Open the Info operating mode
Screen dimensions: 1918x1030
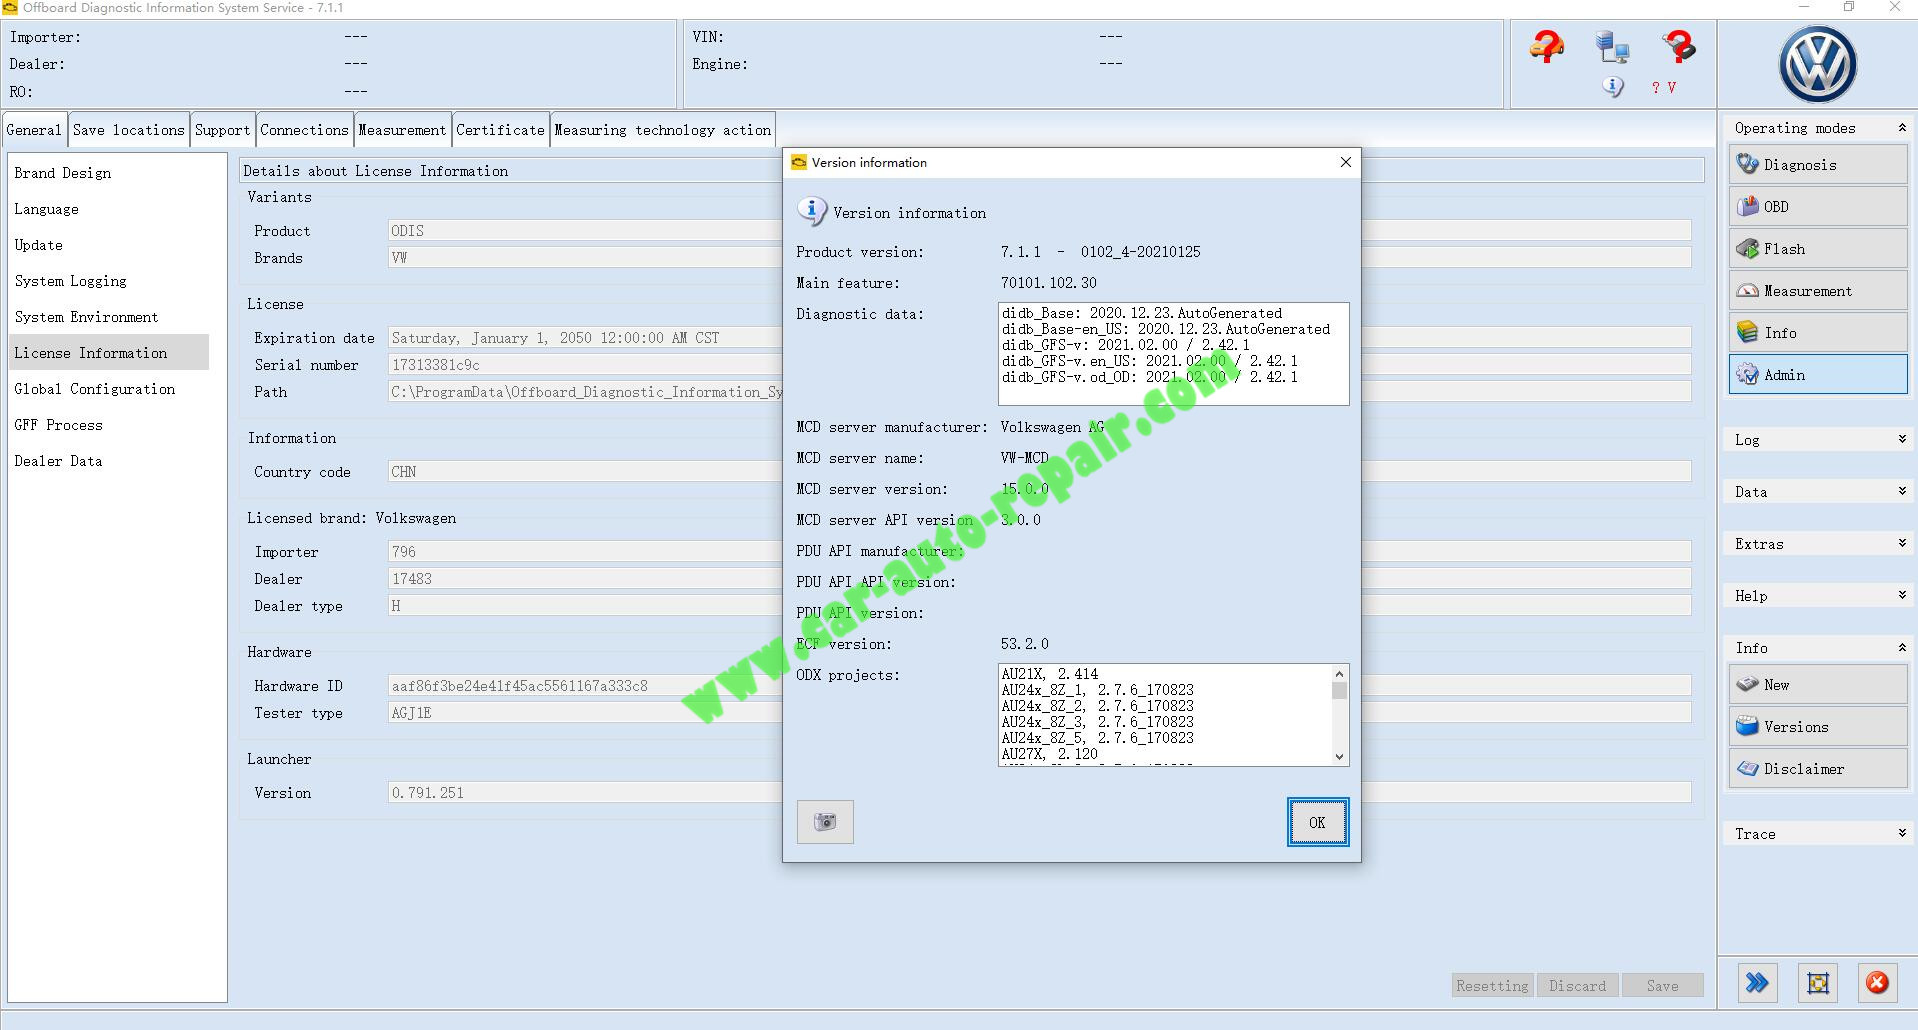coord(1817,333)
